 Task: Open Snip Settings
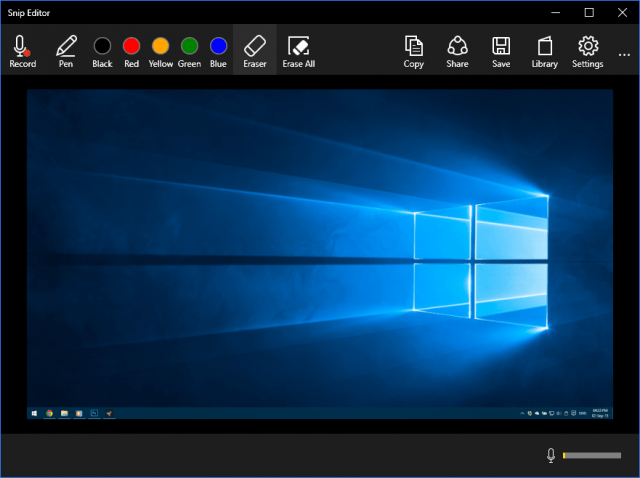click(x=588, y=51)
